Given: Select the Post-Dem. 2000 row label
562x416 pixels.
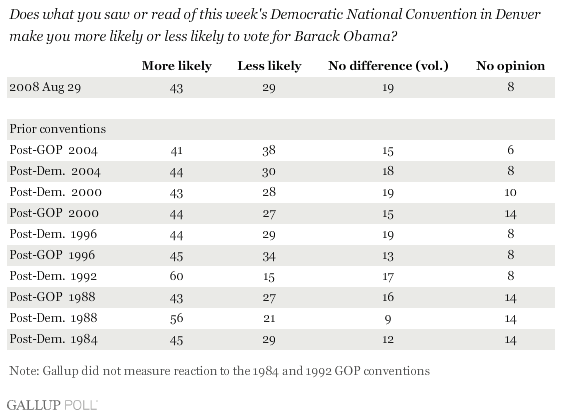Looking at the screenshot, I should [x=56, y=192].
